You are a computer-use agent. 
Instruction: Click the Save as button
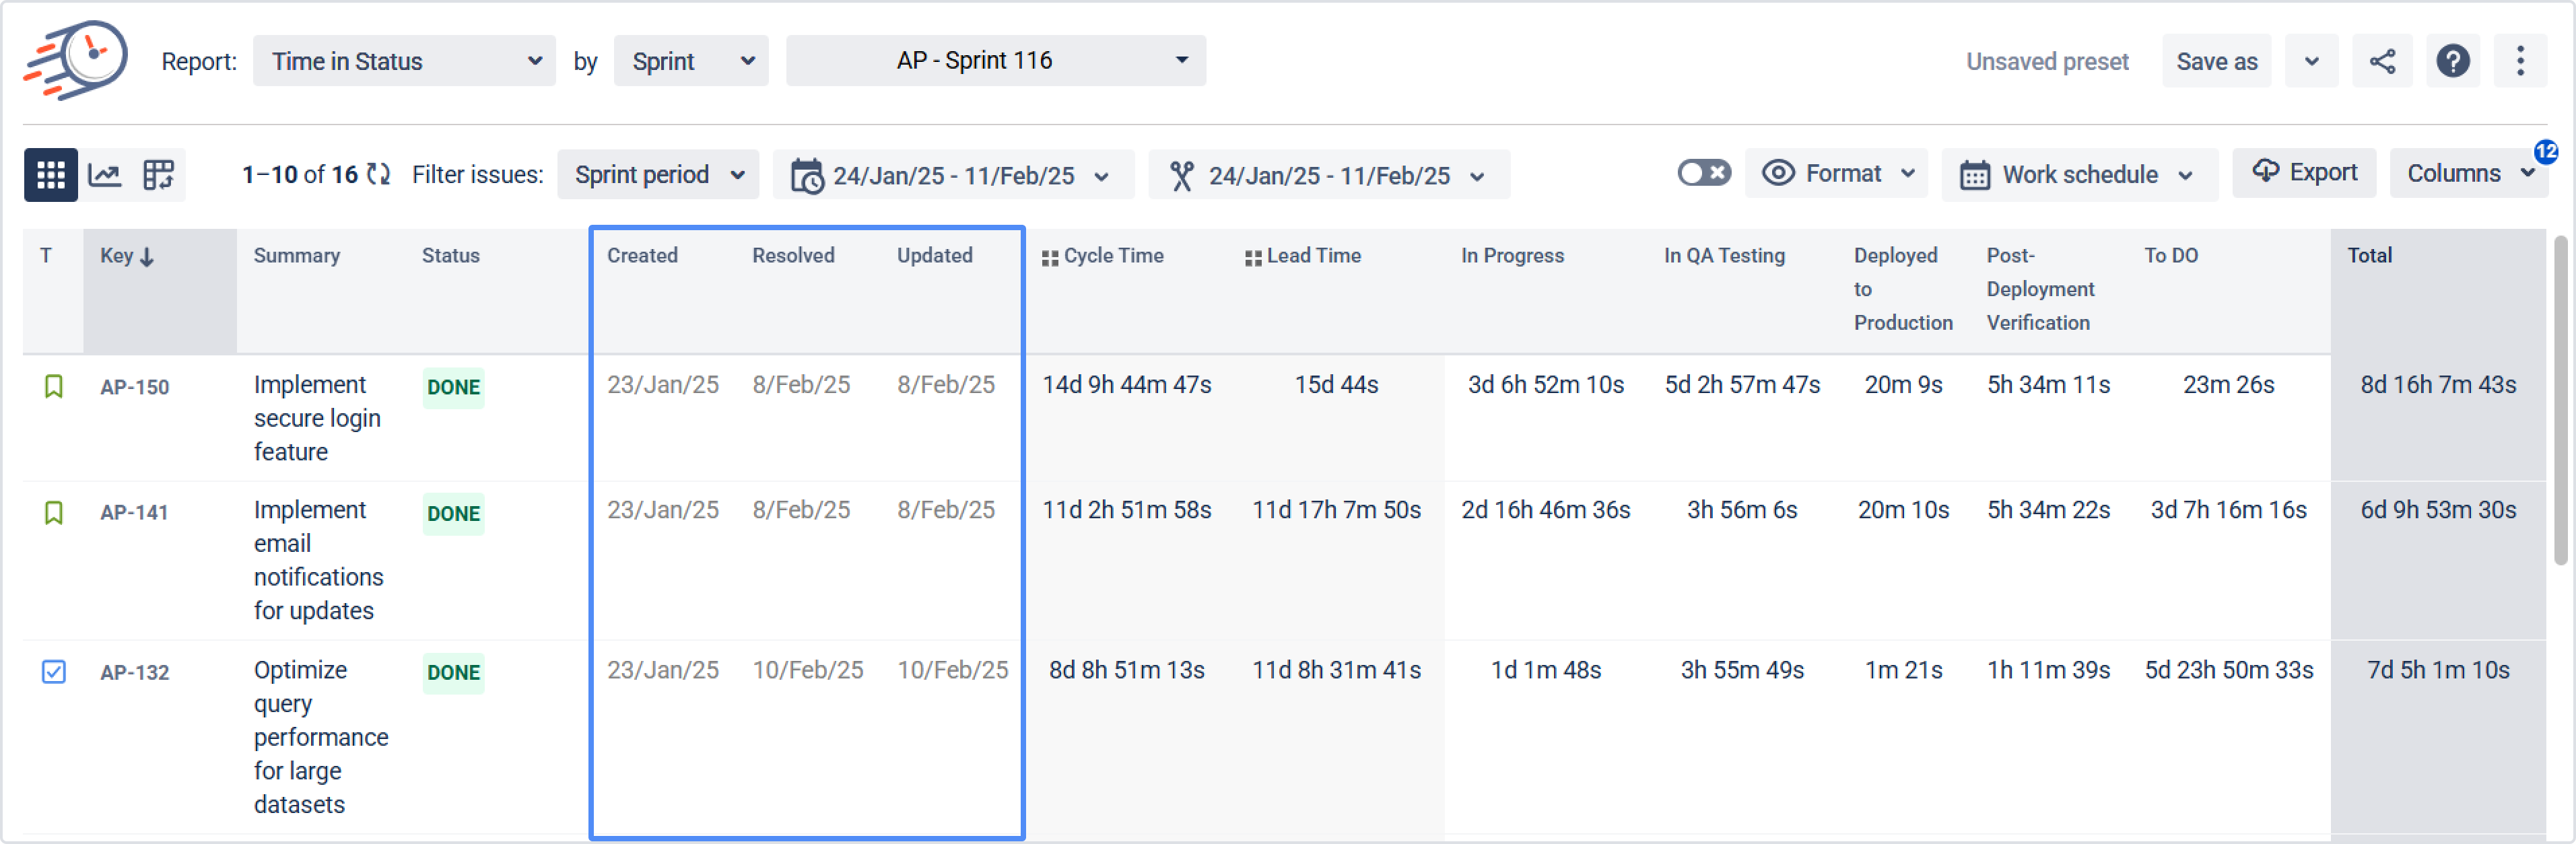click(x=2216, y=61)
